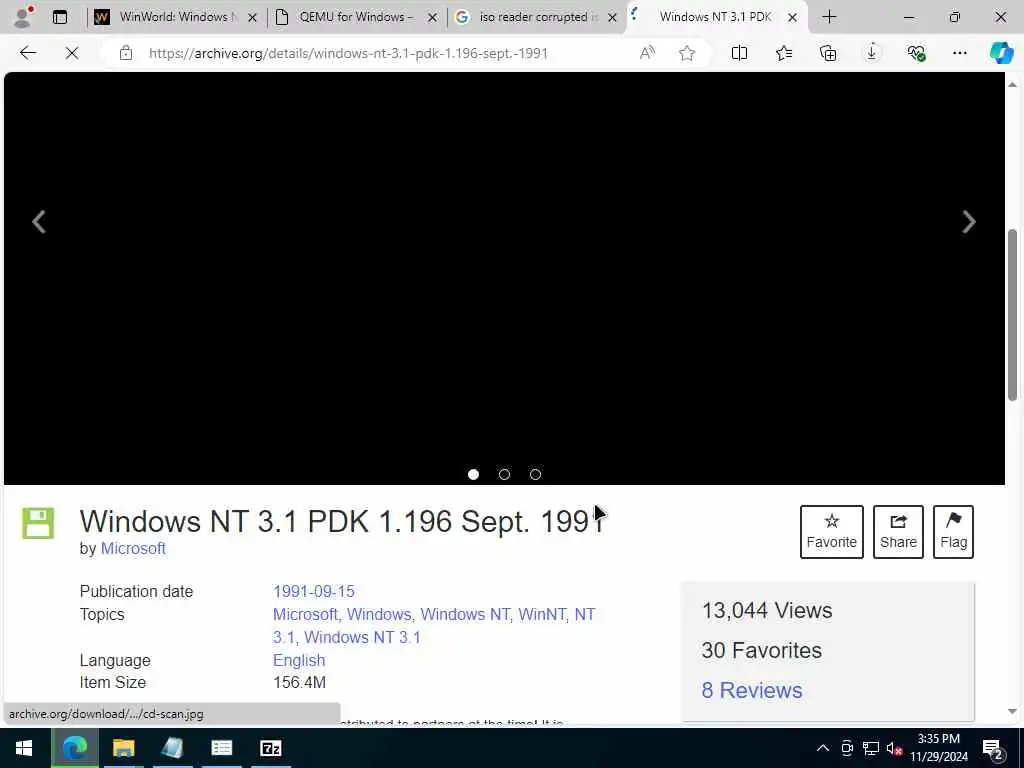
Task: Open the Downloads icon
Action: (x=872, y=53)
